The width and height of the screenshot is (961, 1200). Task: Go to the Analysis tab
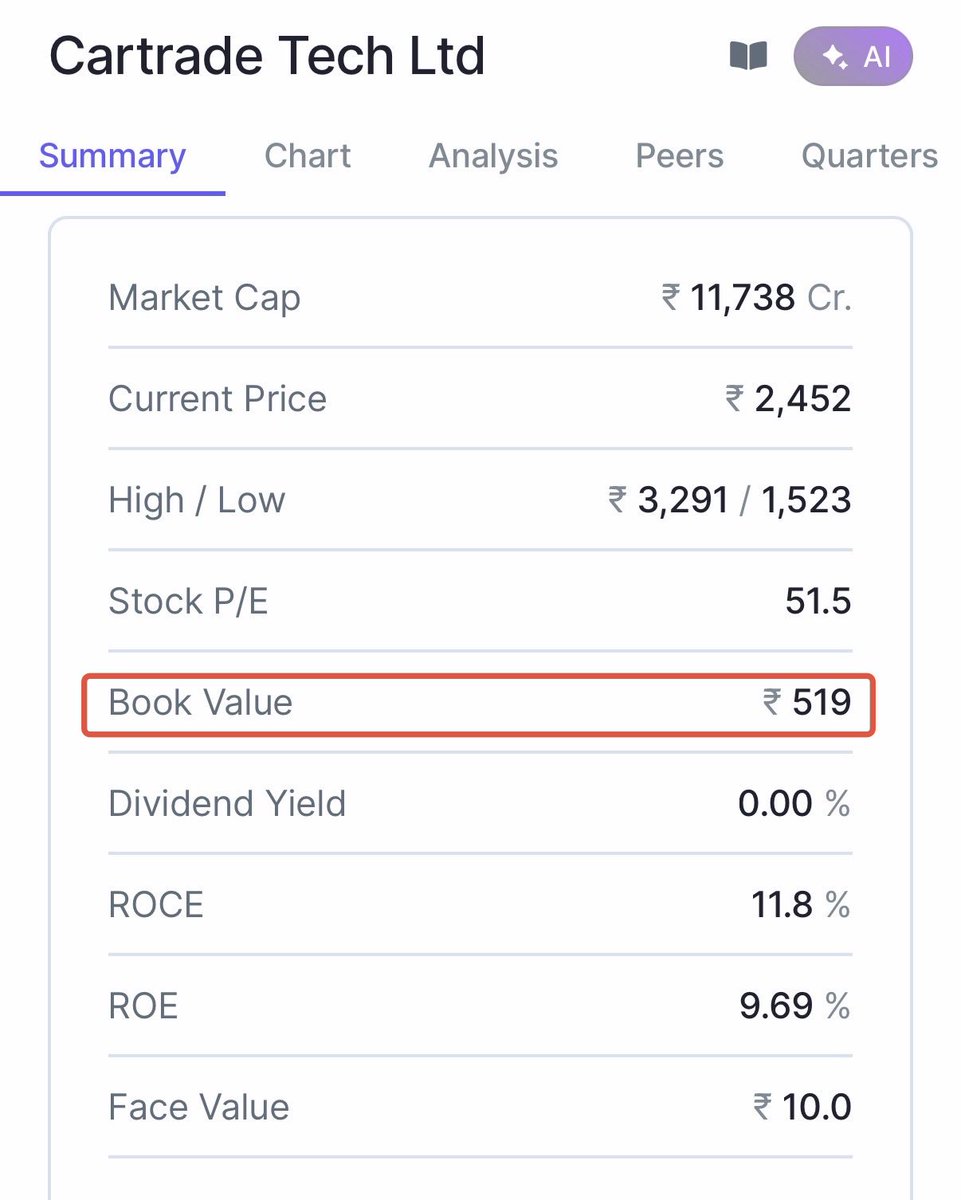click(x=494, y=157)
